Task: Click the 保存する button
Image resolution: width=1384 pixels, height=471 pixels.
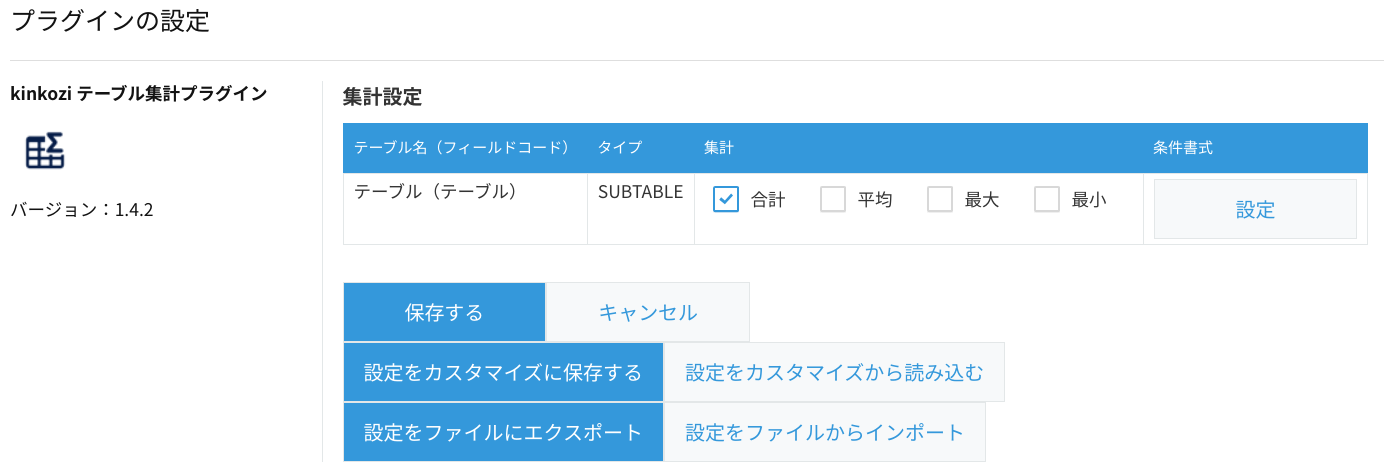Action: [x=444, y=312]
